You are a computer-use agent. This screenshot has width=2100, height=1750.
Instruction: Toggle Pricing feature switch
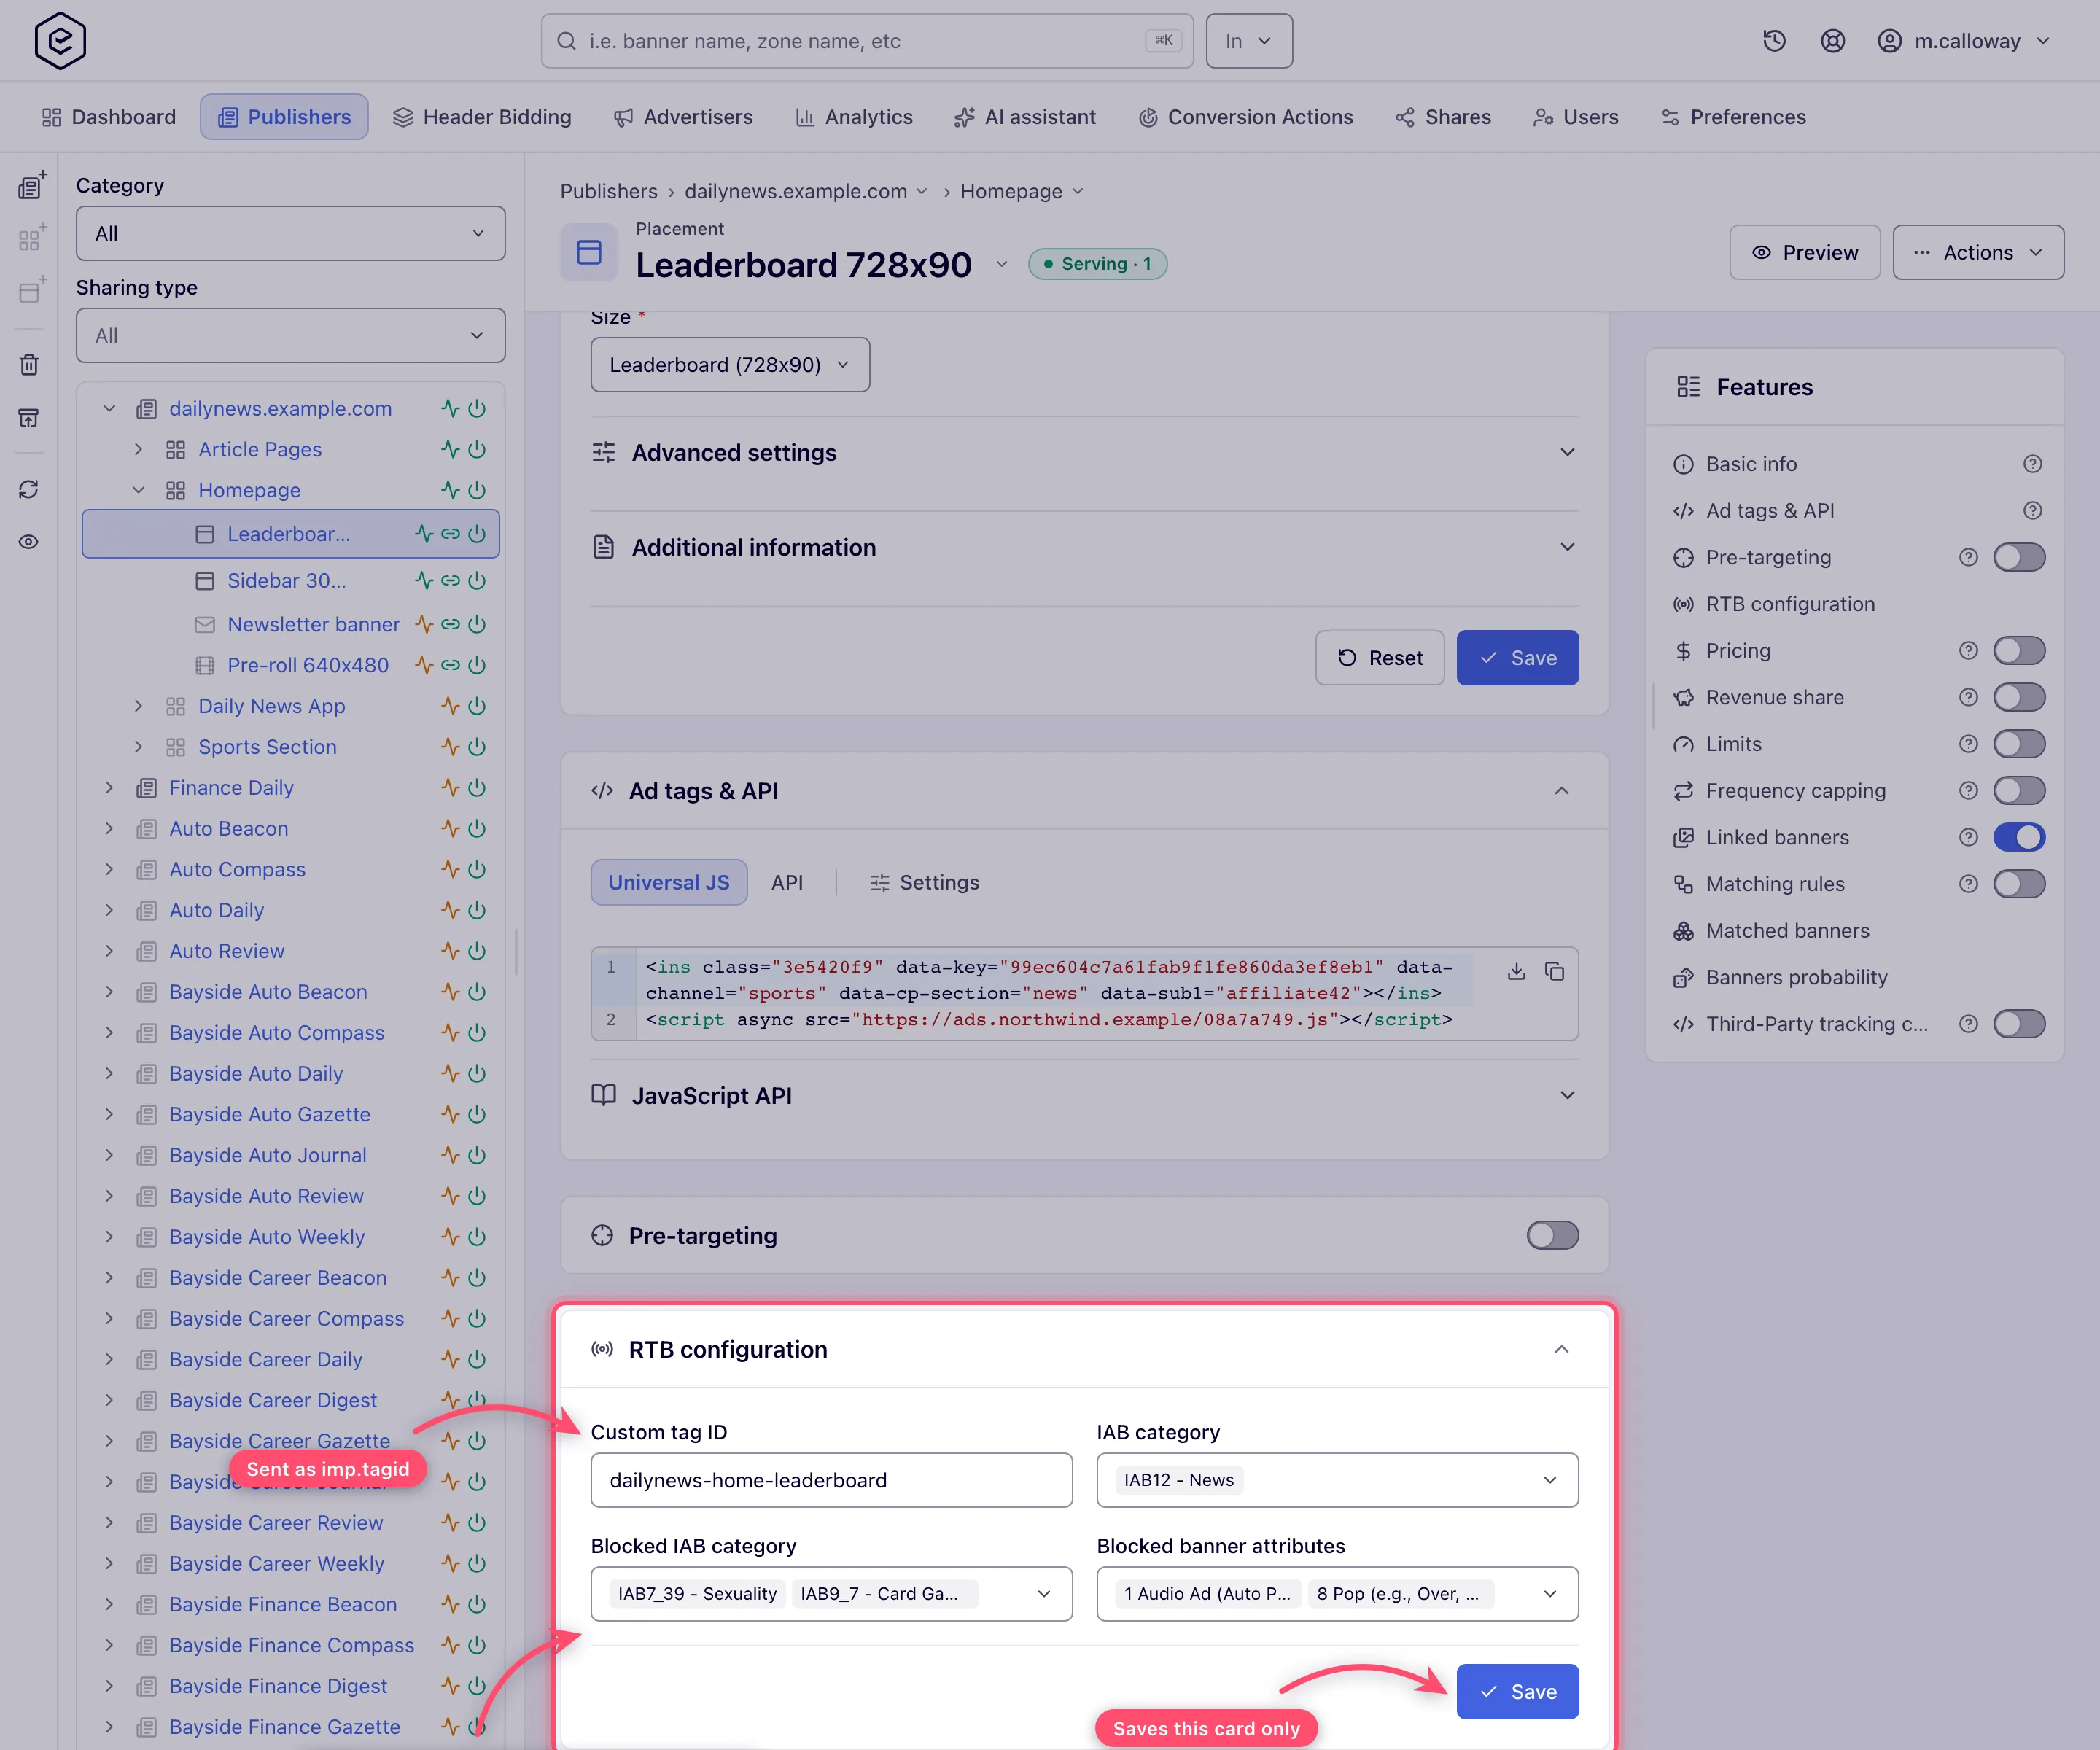point(2018,651)
